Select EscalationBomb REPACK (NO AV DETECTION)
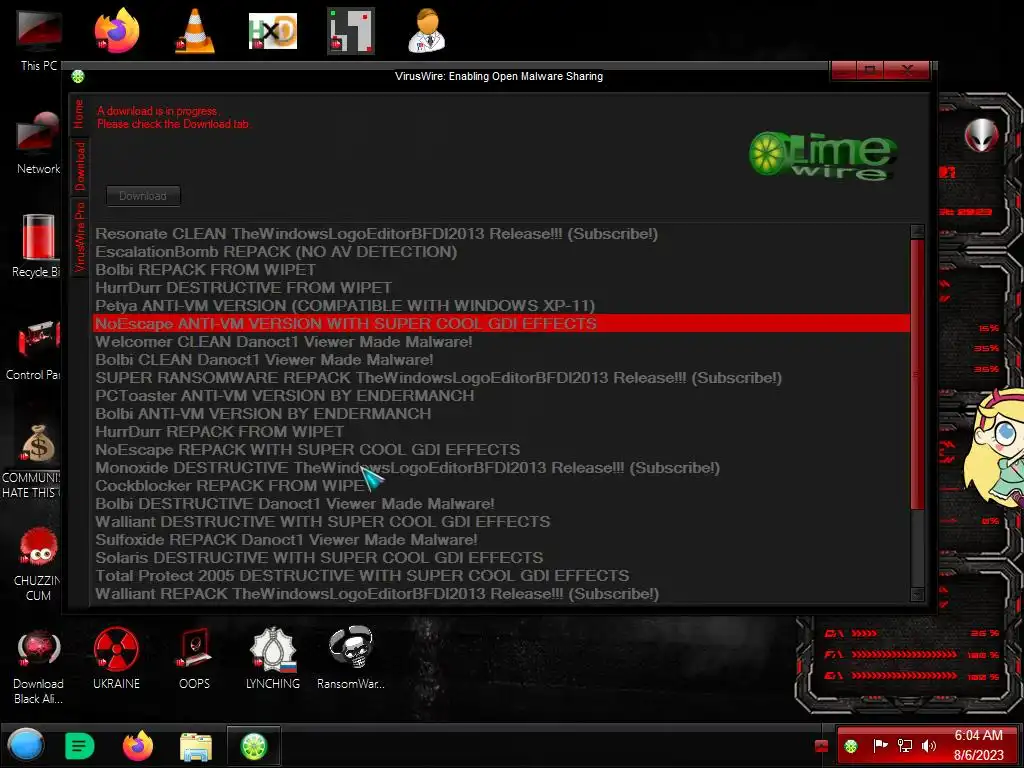This screenshot has width=1024, height=768. (502, 252)
